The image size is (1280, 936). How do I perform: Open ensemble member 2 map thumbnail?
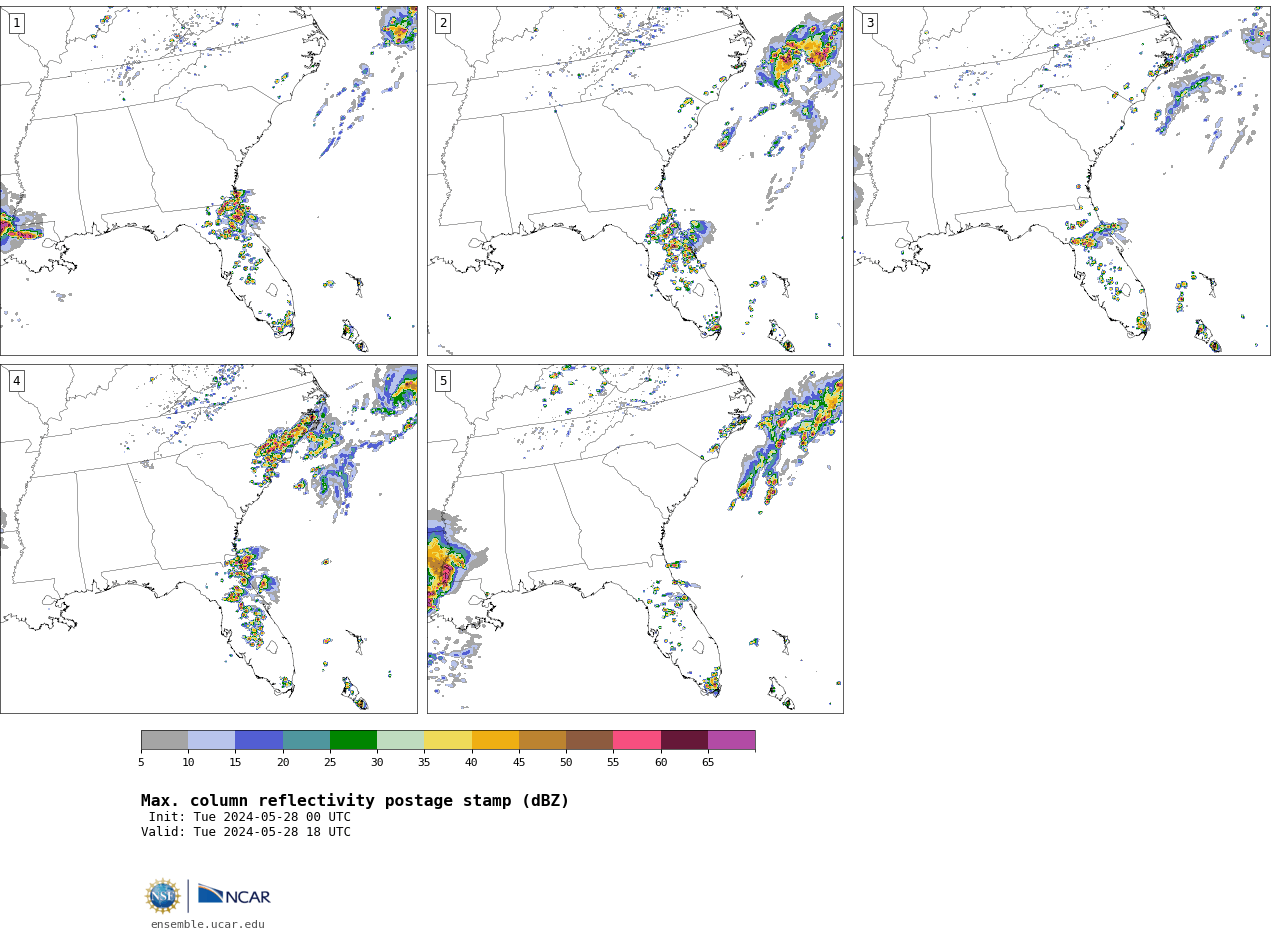(635, 181)
